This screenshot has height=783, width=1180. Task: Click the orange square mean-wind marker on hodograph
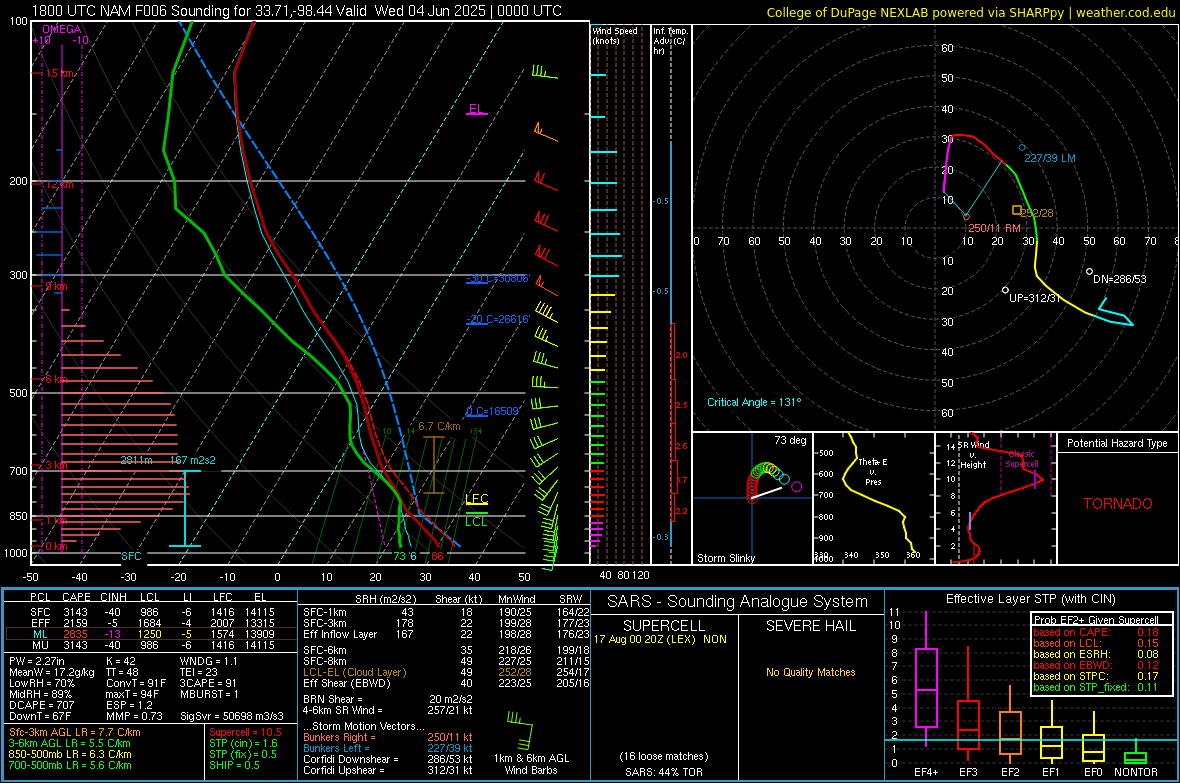[1017, 210]
